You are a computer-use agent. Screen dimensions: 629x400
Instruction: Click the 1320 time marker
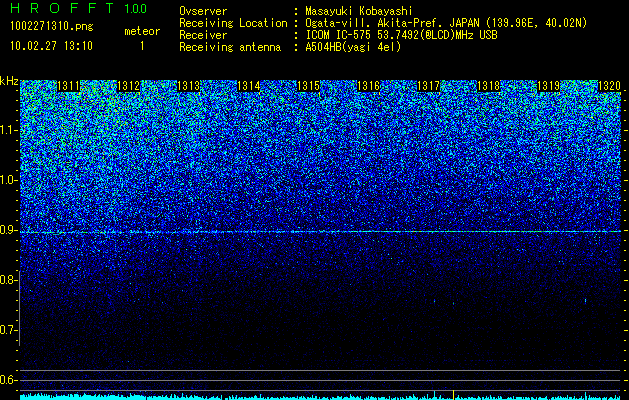click(x=609, y=86)
